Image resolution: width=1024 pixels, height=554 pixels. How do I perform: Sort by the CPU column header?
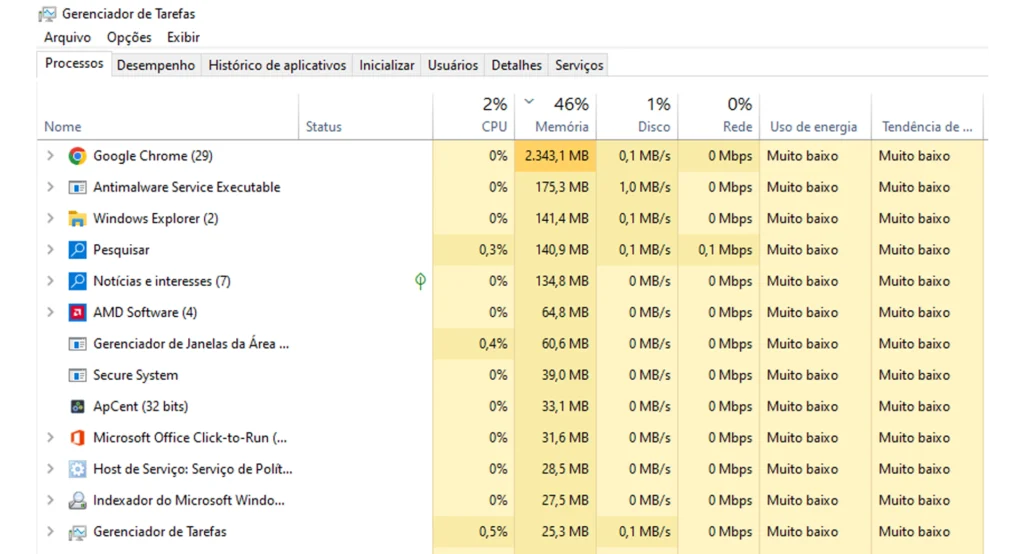(x=473, y=116)
